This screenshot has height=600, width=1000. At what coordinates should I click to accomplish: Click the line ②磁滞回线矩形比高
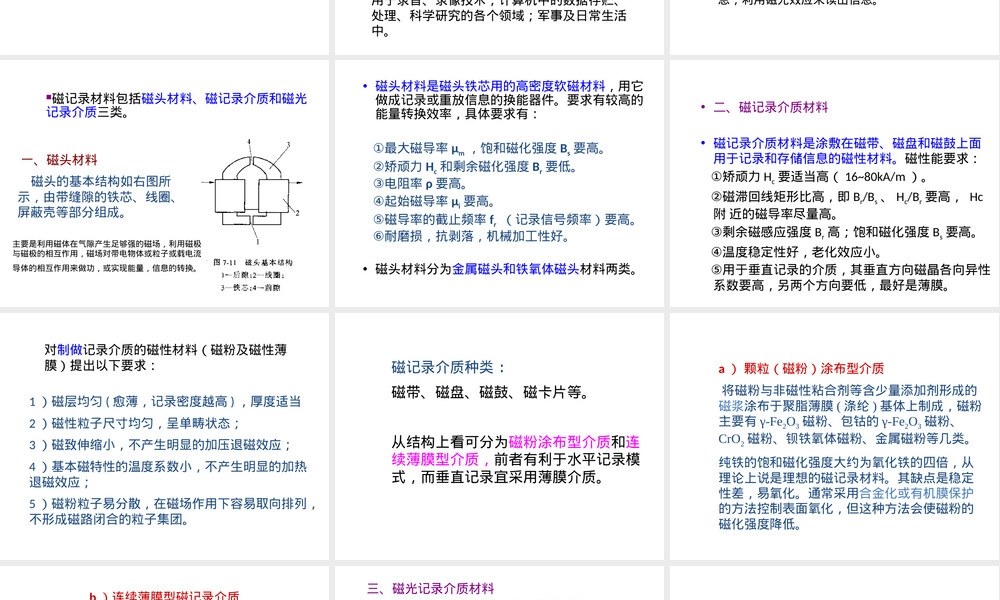[x=848, y=205]
